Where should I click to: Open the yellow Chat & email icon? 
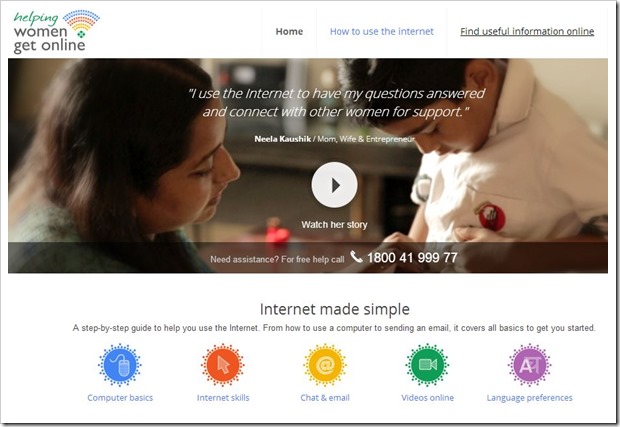click(x=325, y=365)
